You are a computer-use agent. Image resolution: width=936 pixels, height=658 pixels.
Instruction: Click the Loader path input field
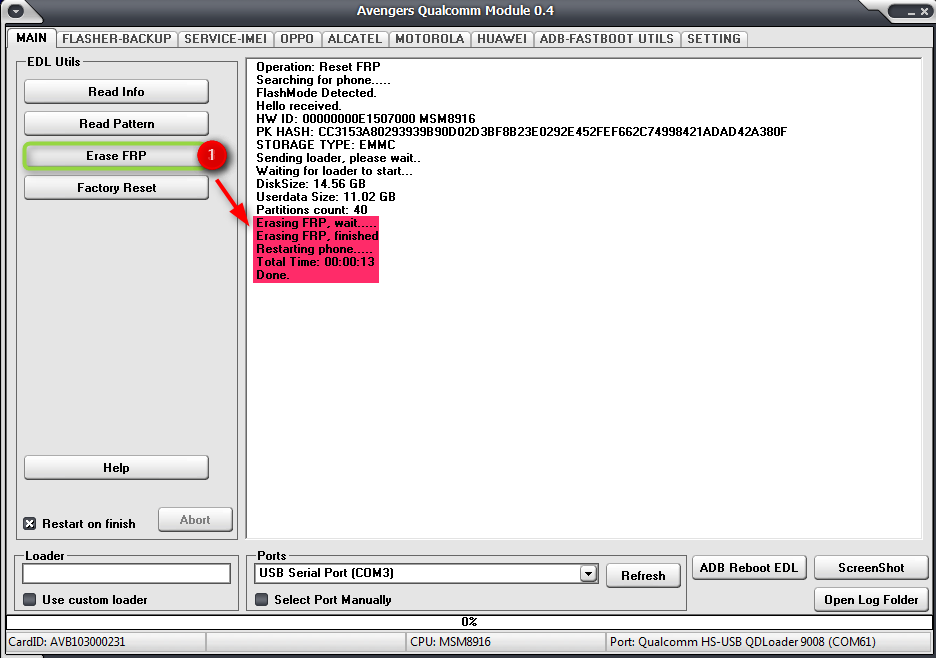coord(127,573)
